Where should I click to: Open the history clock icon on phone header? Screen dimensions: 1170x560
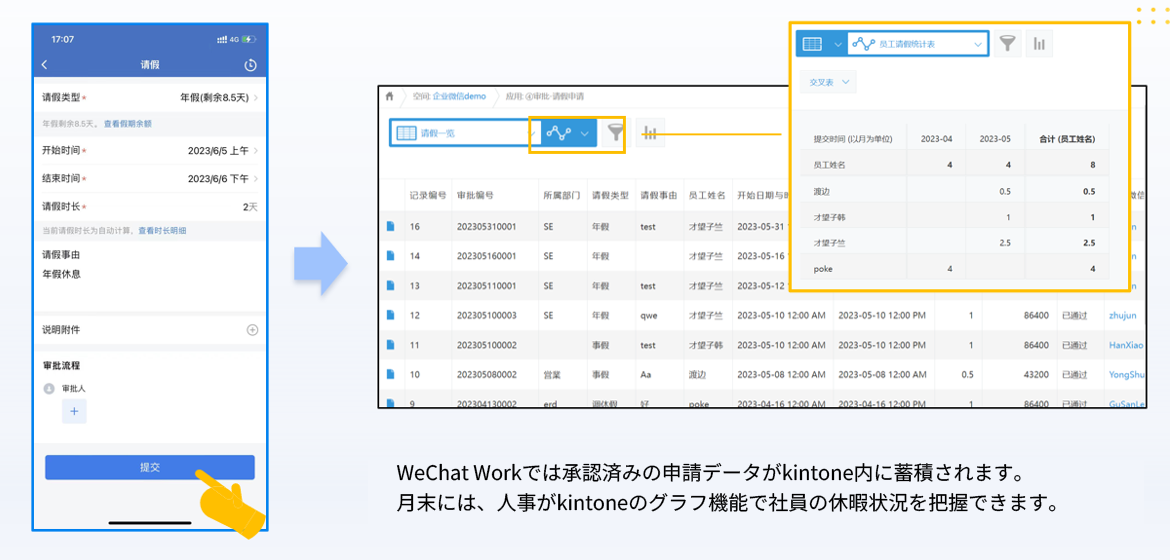(250, 65)
